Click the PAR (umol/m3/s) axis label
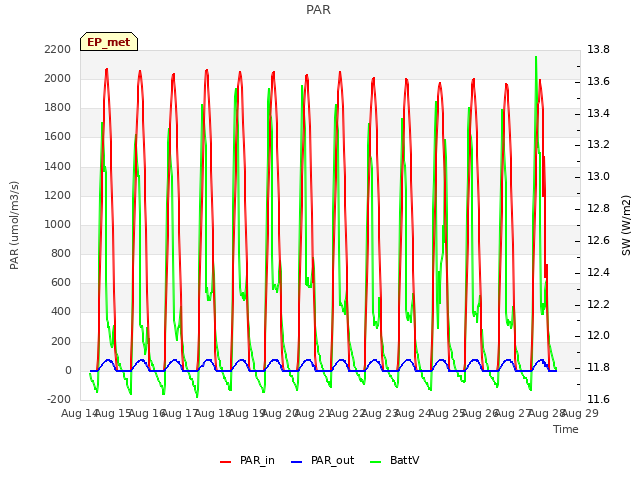 coord(14,225)
